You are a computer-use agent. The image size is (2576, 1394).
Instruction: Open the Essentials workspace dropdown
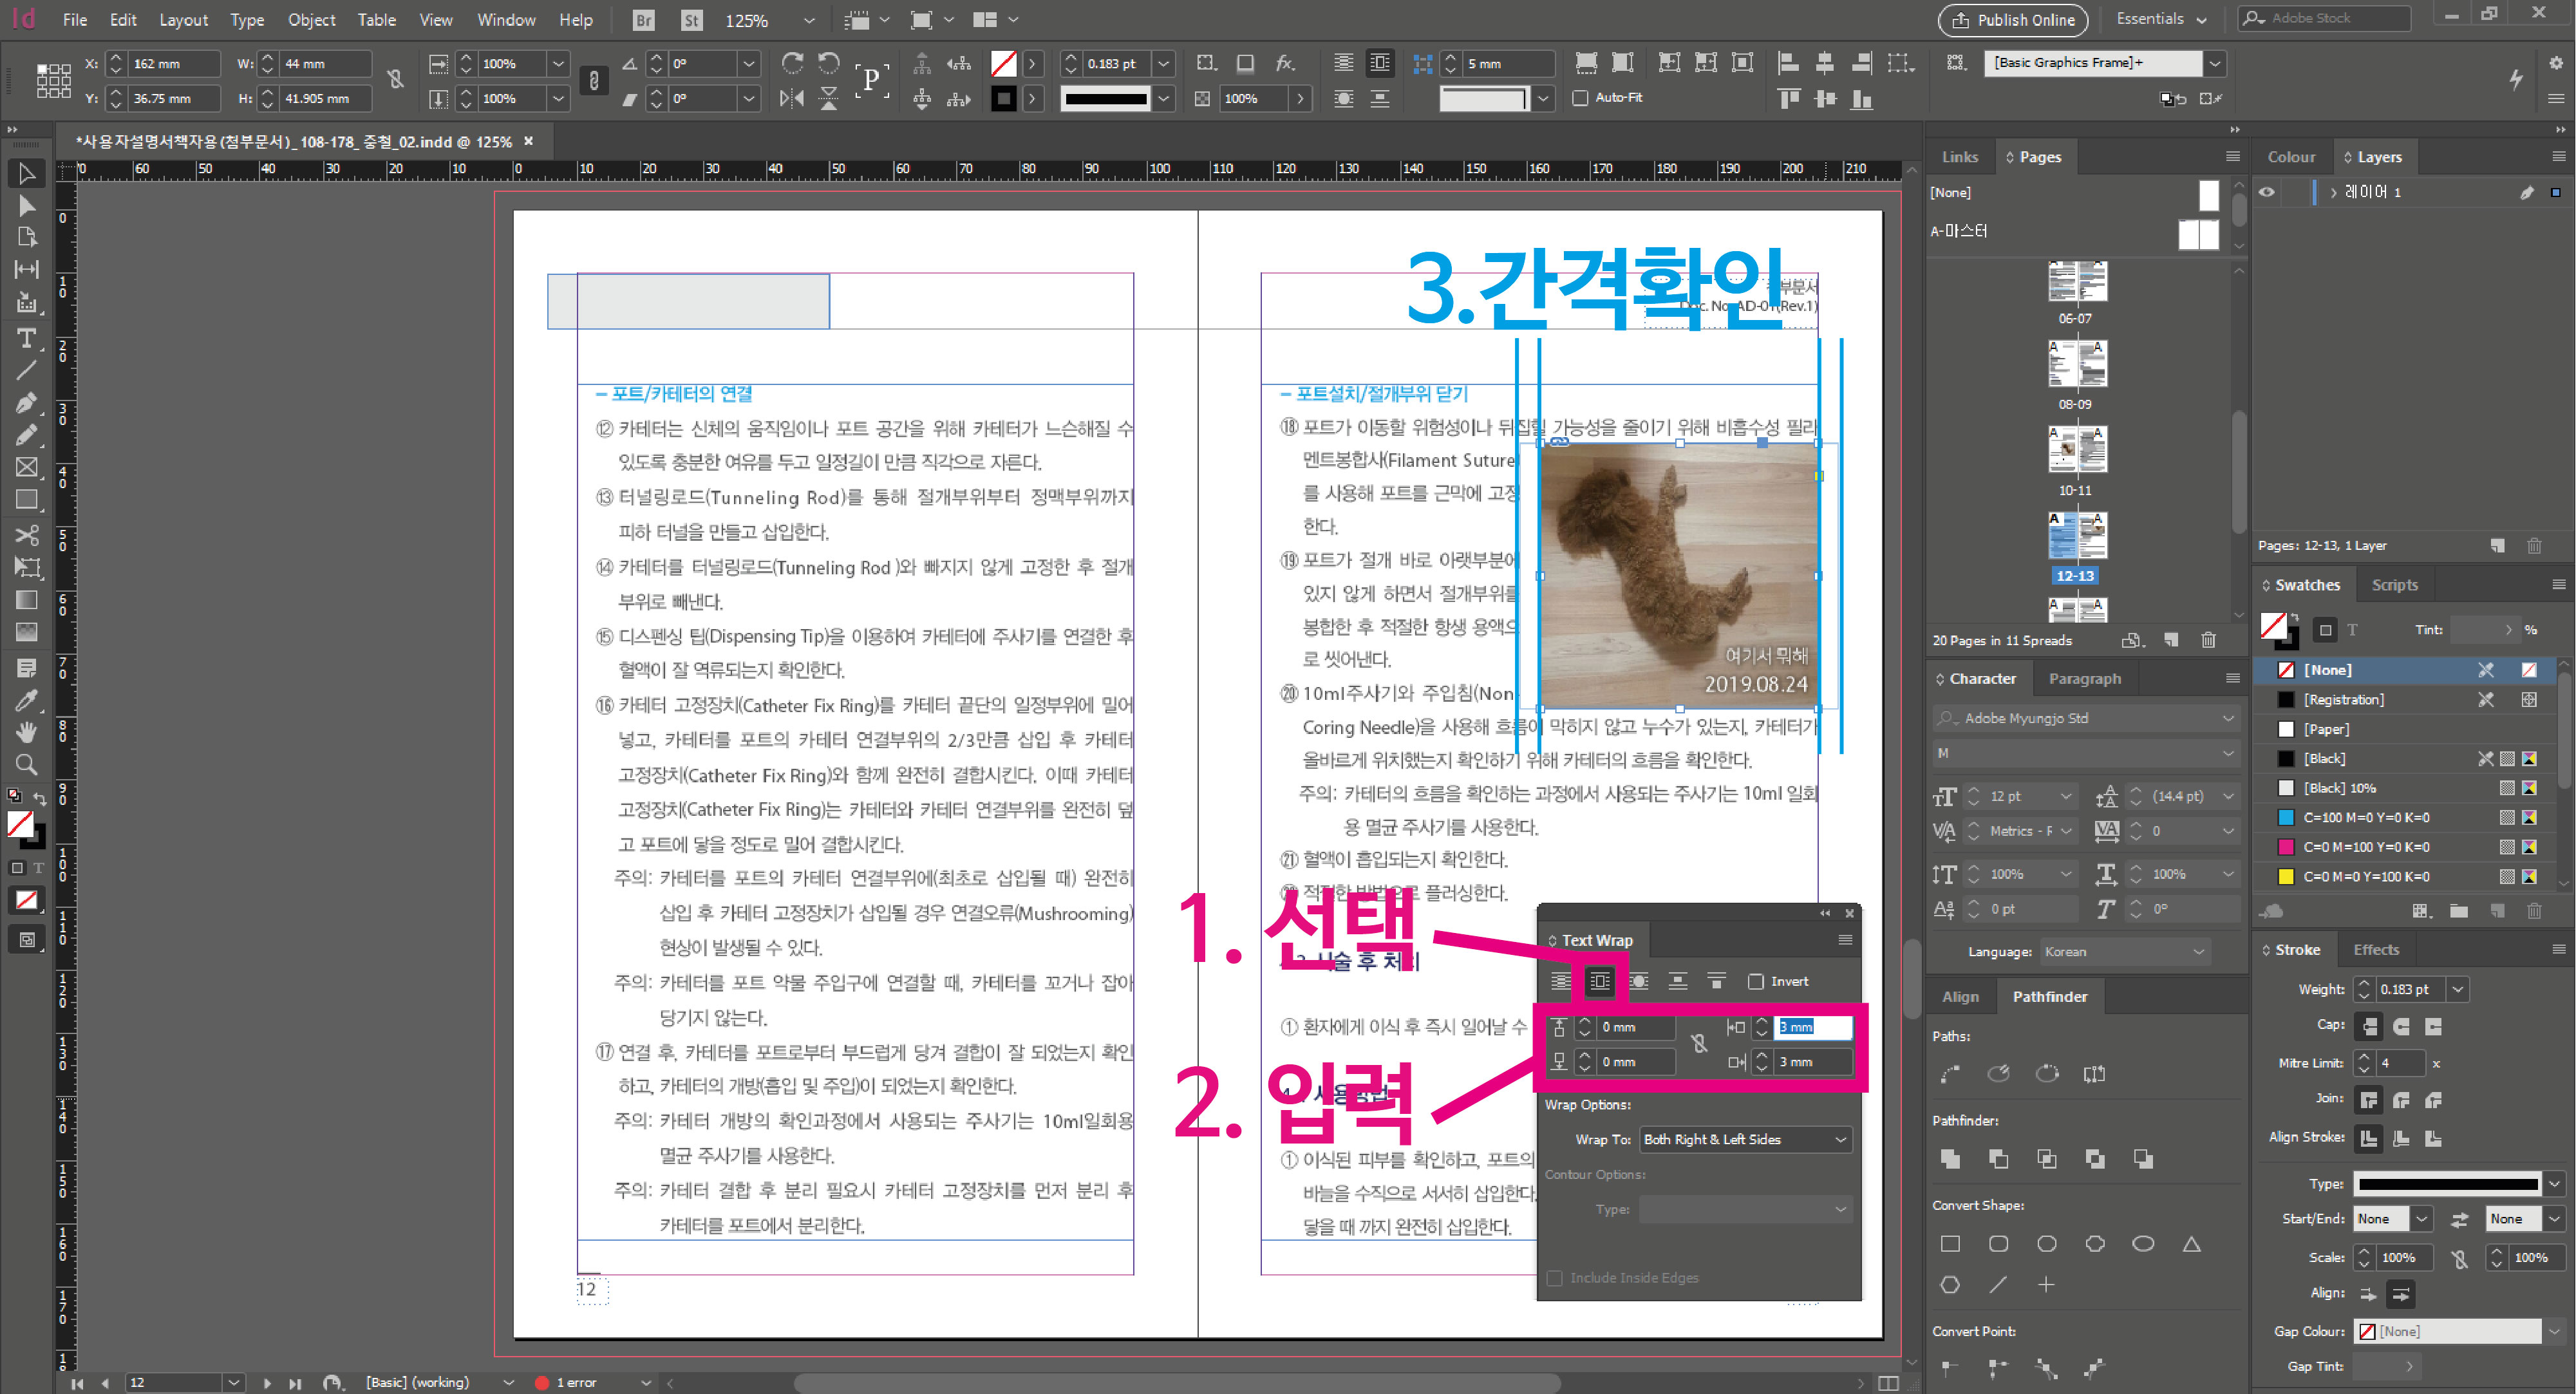2161,19
